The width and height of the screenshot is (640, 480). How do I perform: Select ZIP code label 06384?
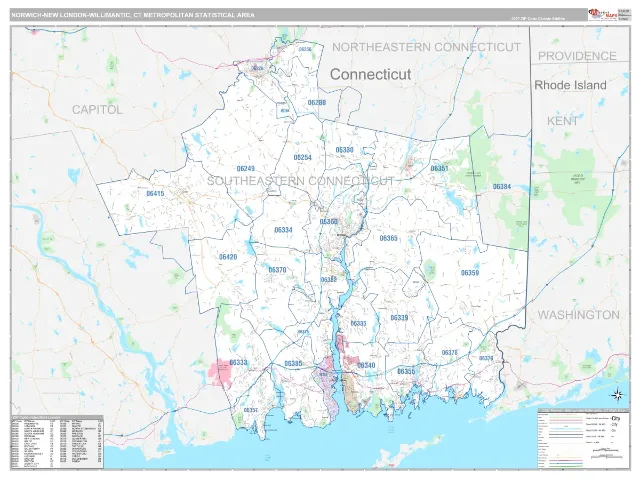click(502, 187)
